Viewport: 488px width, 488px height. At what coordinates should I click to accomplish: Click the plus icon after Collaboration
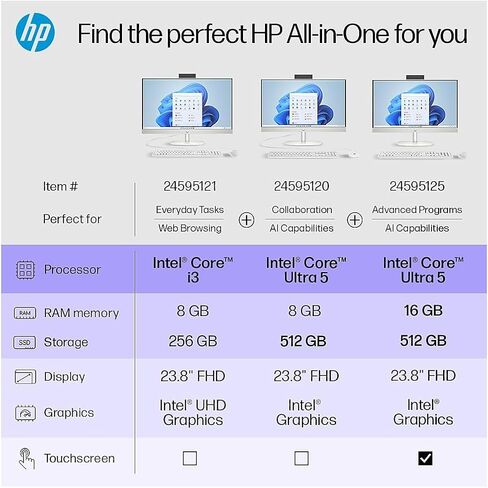[355, 220]
